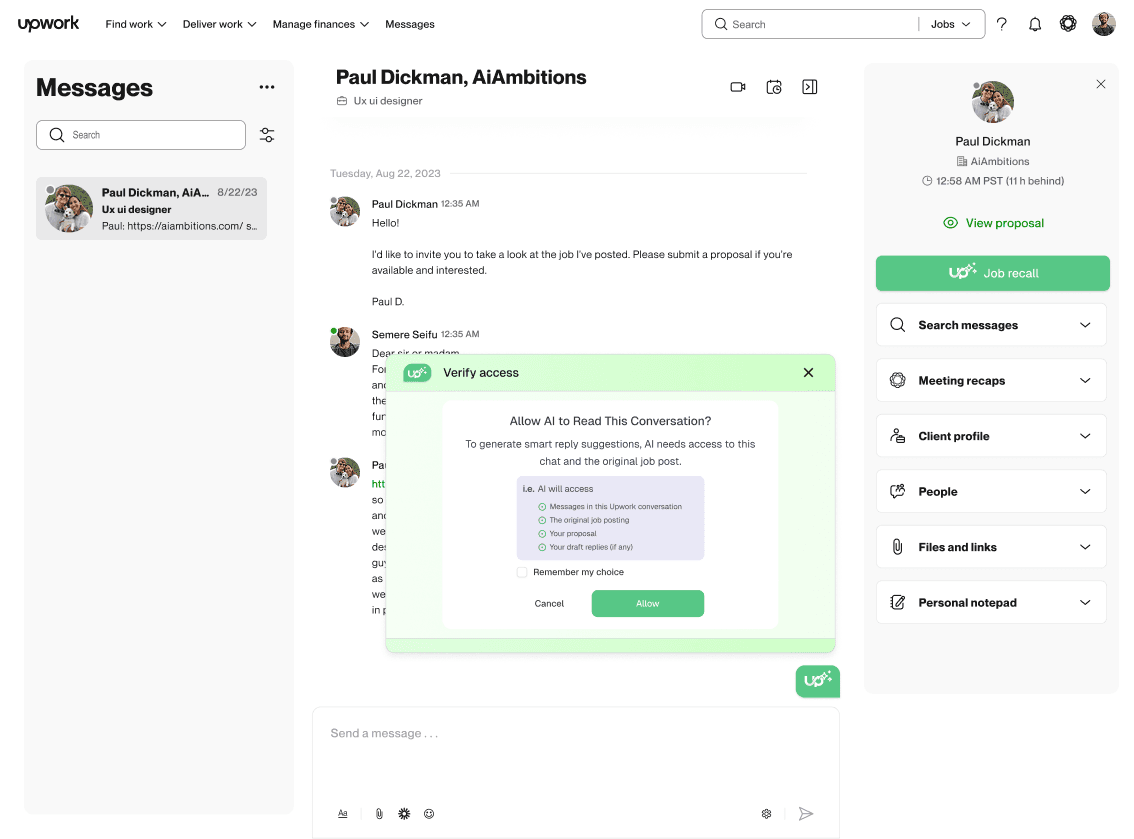Click the Client profile icon
Screen dimensions: 1134x839
pos(898,436)
